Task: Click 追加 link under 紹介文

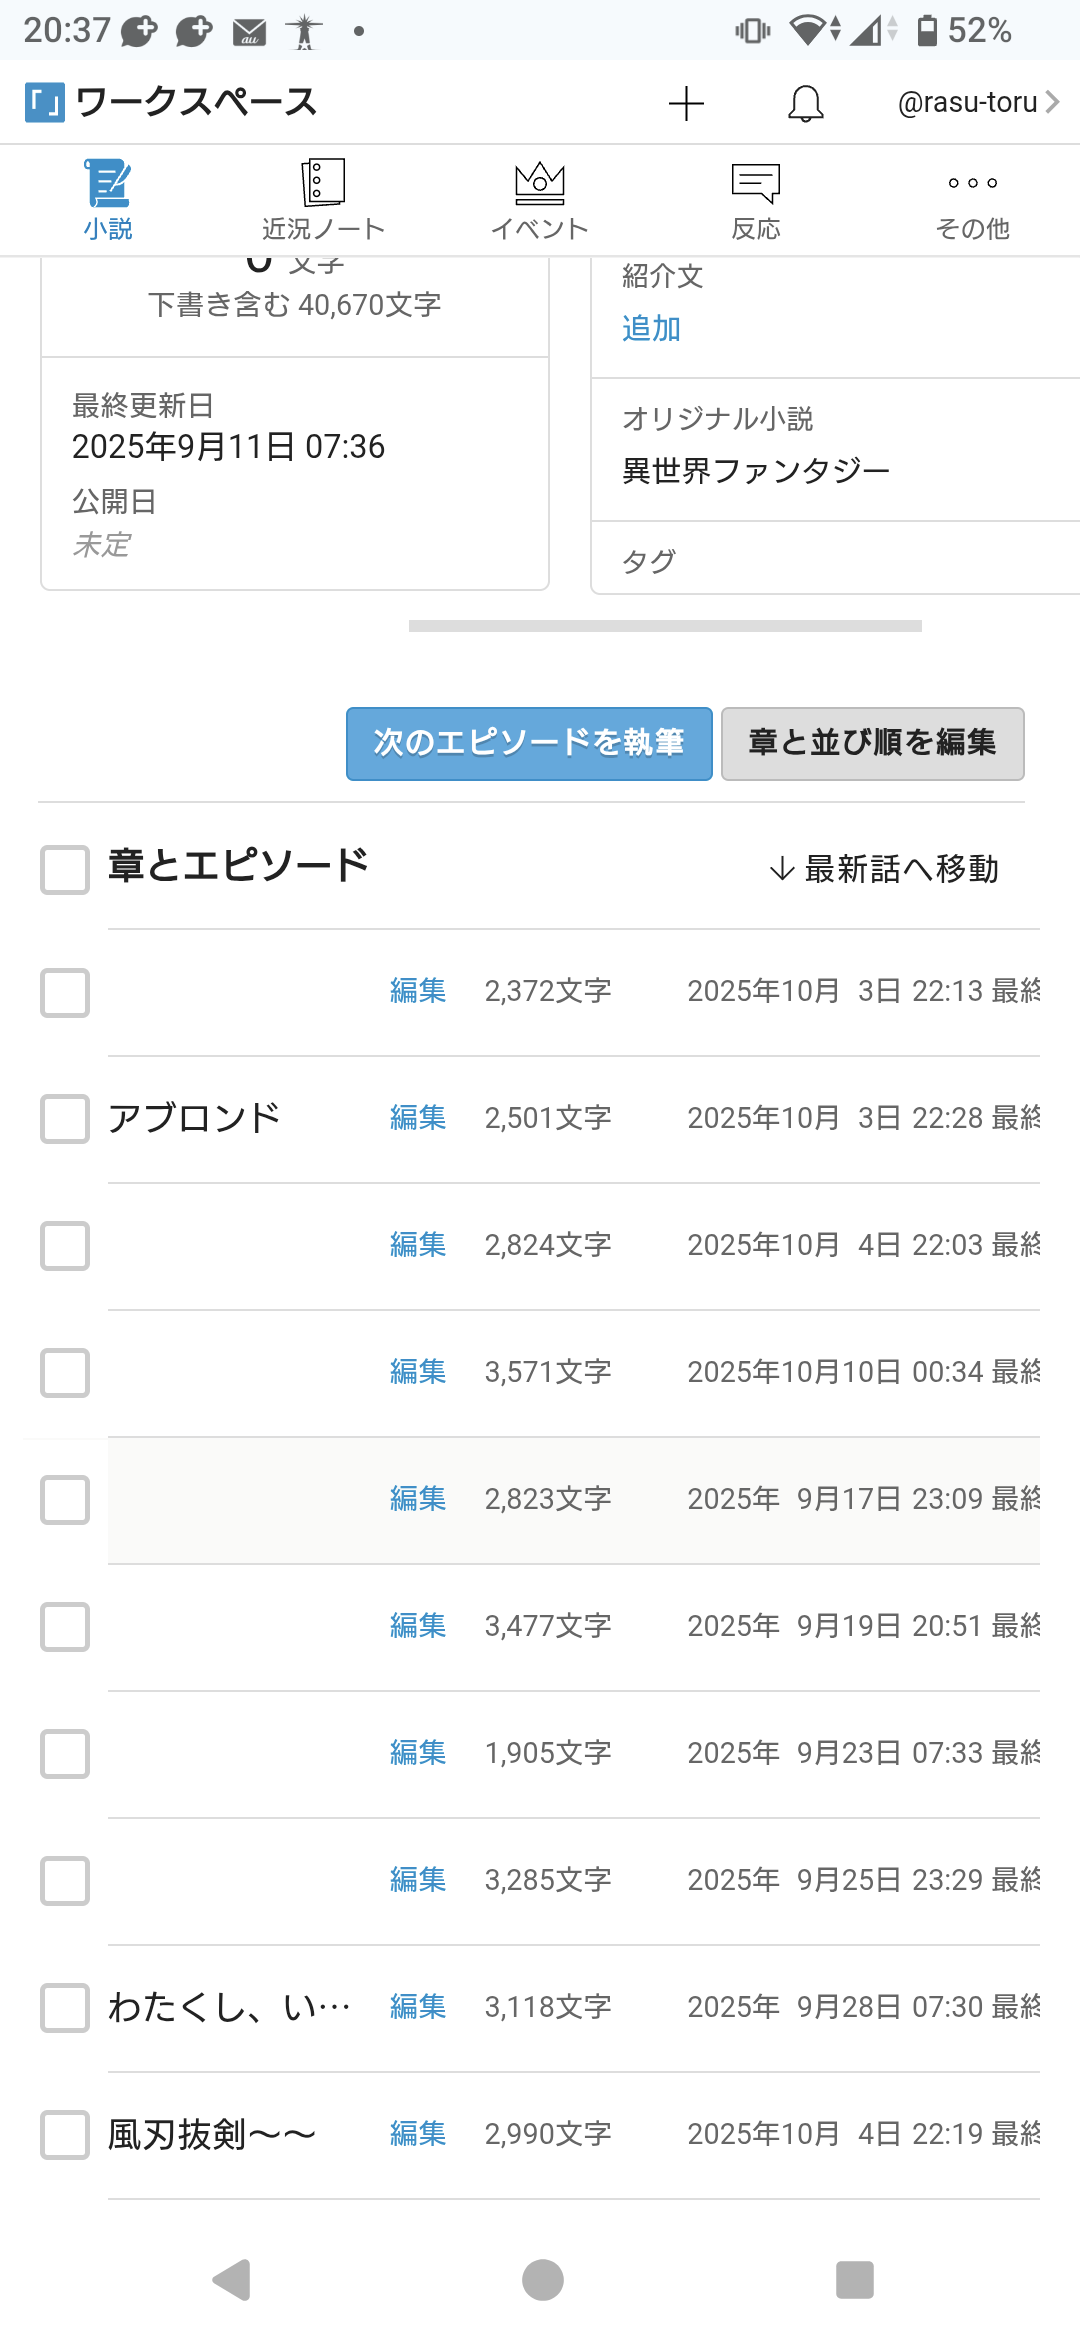Action: pos(651,328)
